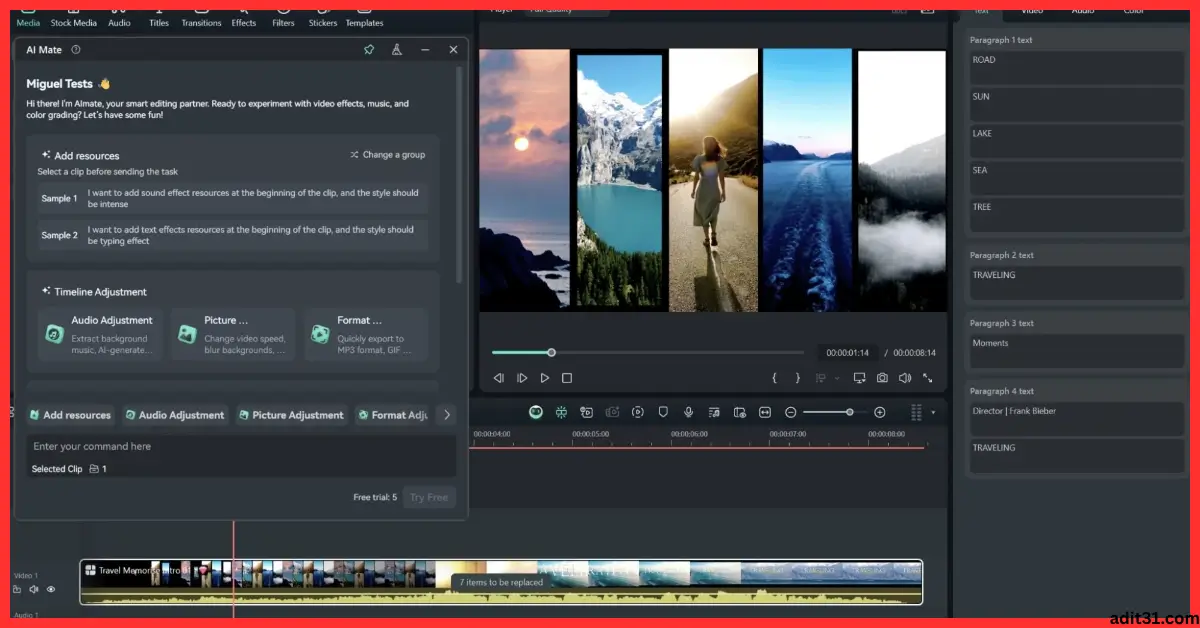Open the audio track music list icon
The image size is (1200, 628).
point(714,412)
